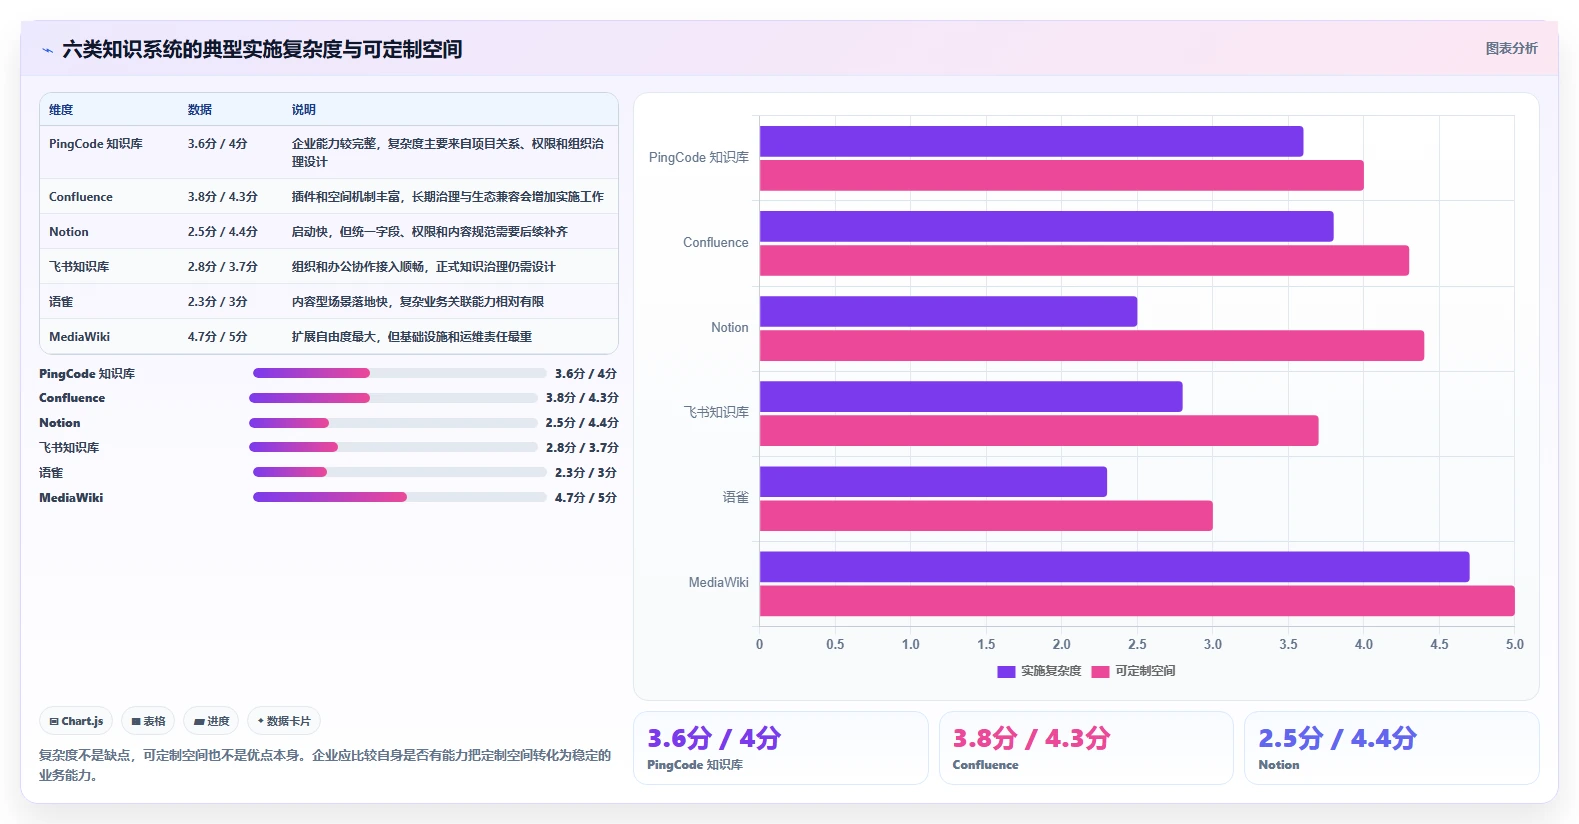Click the MediaWiki table row name
The image size is (1579, 824).
pyautogui.click(x=80, y=337)
